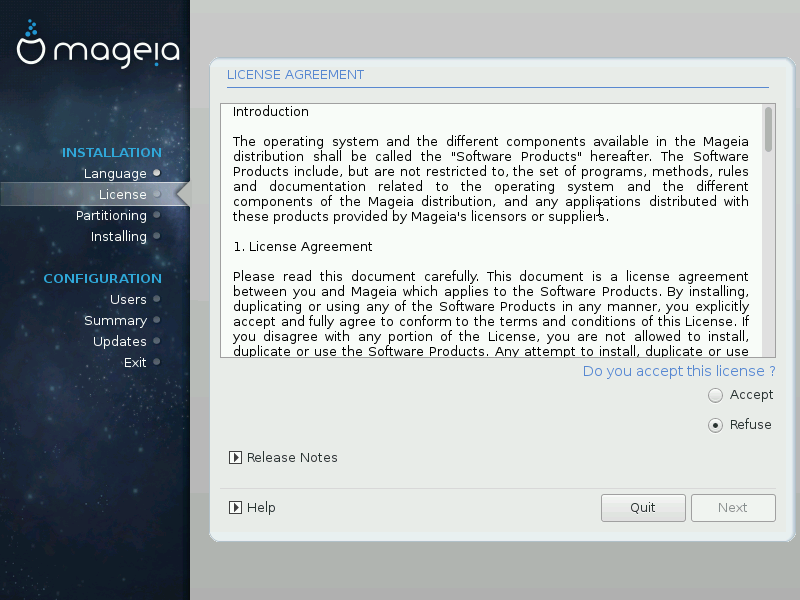Select the Refuse radio button
Viewport: 800px width, 600px height.
[x=715, y=425]
